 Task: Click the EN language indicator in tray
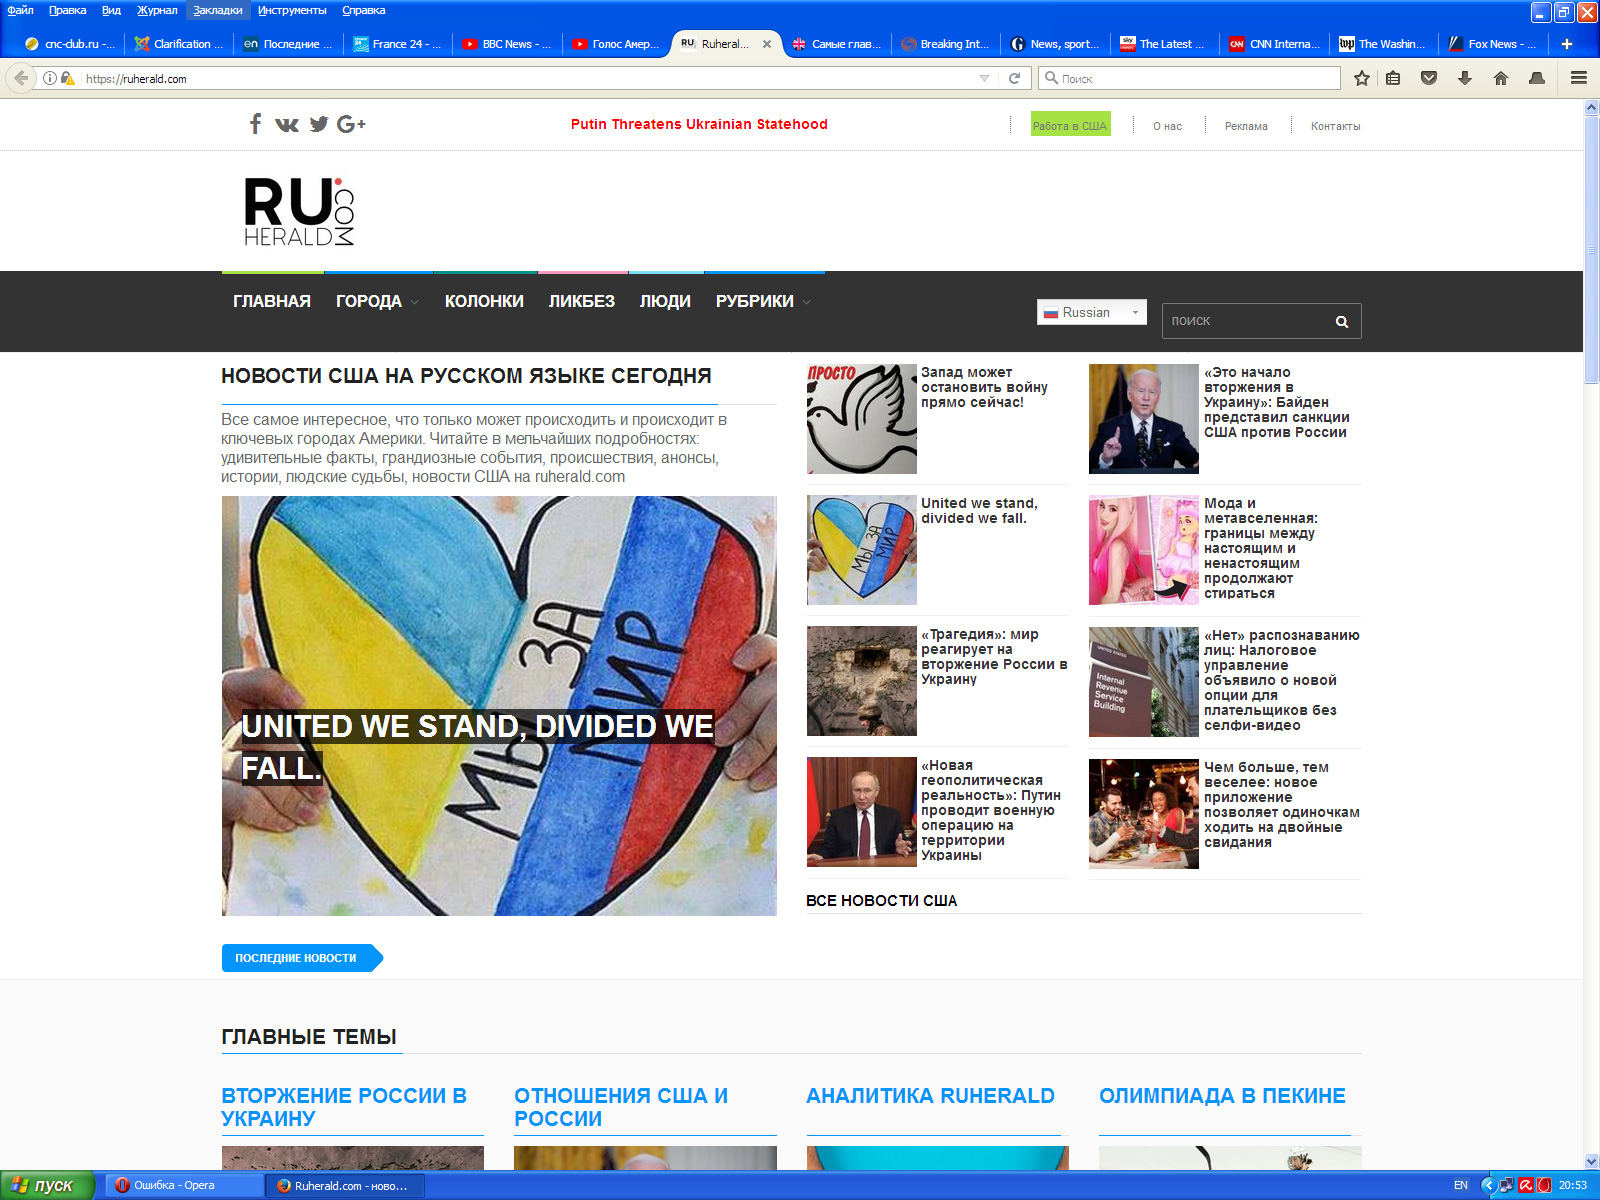(x=1461, y=1185)
